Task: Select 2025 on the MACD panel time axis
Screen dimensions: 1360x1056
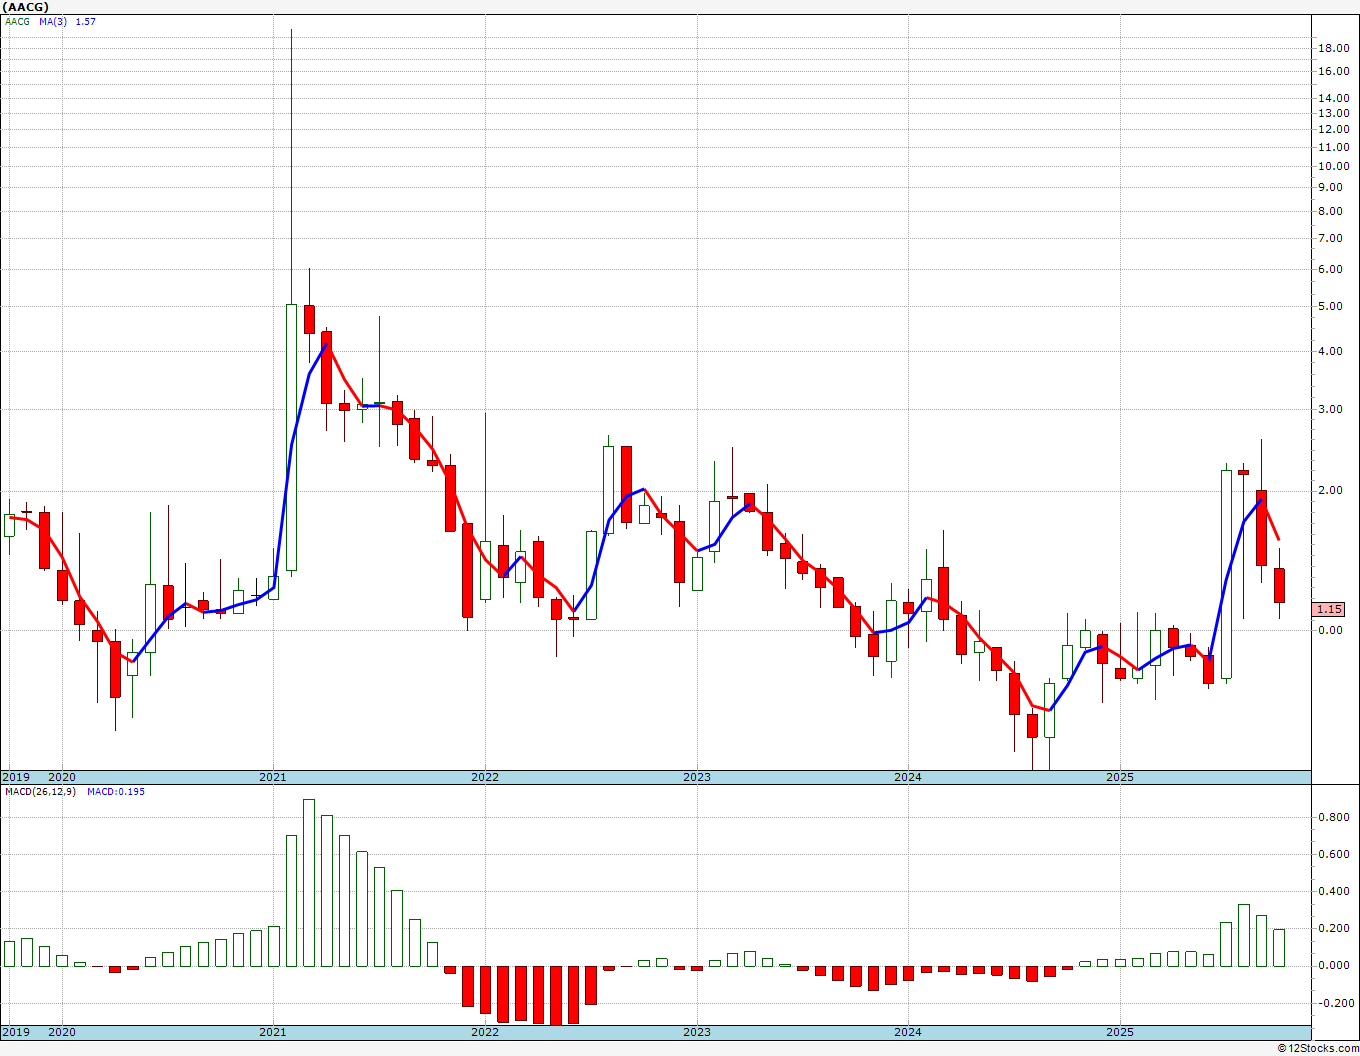Action: coord(1120,1032)
